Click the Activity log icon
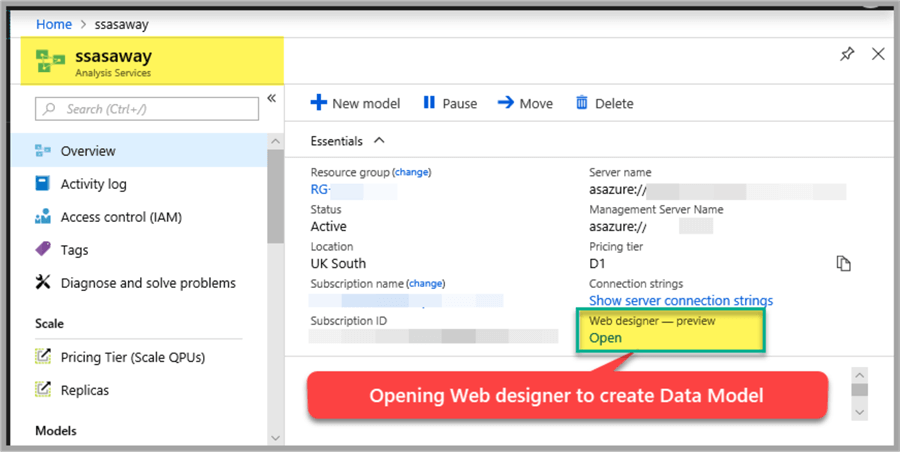The image size is (900, 452). click(42, 183)
